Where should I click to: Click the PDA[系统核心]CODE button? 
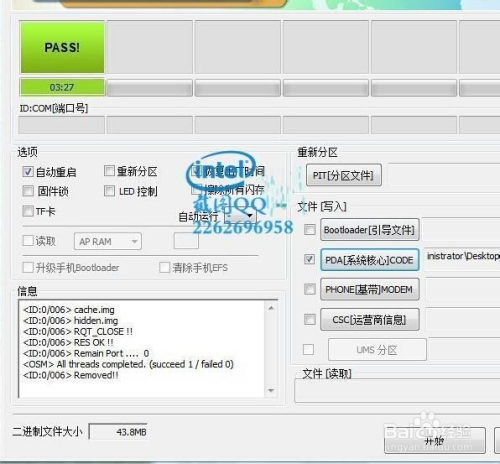[369, 260]
